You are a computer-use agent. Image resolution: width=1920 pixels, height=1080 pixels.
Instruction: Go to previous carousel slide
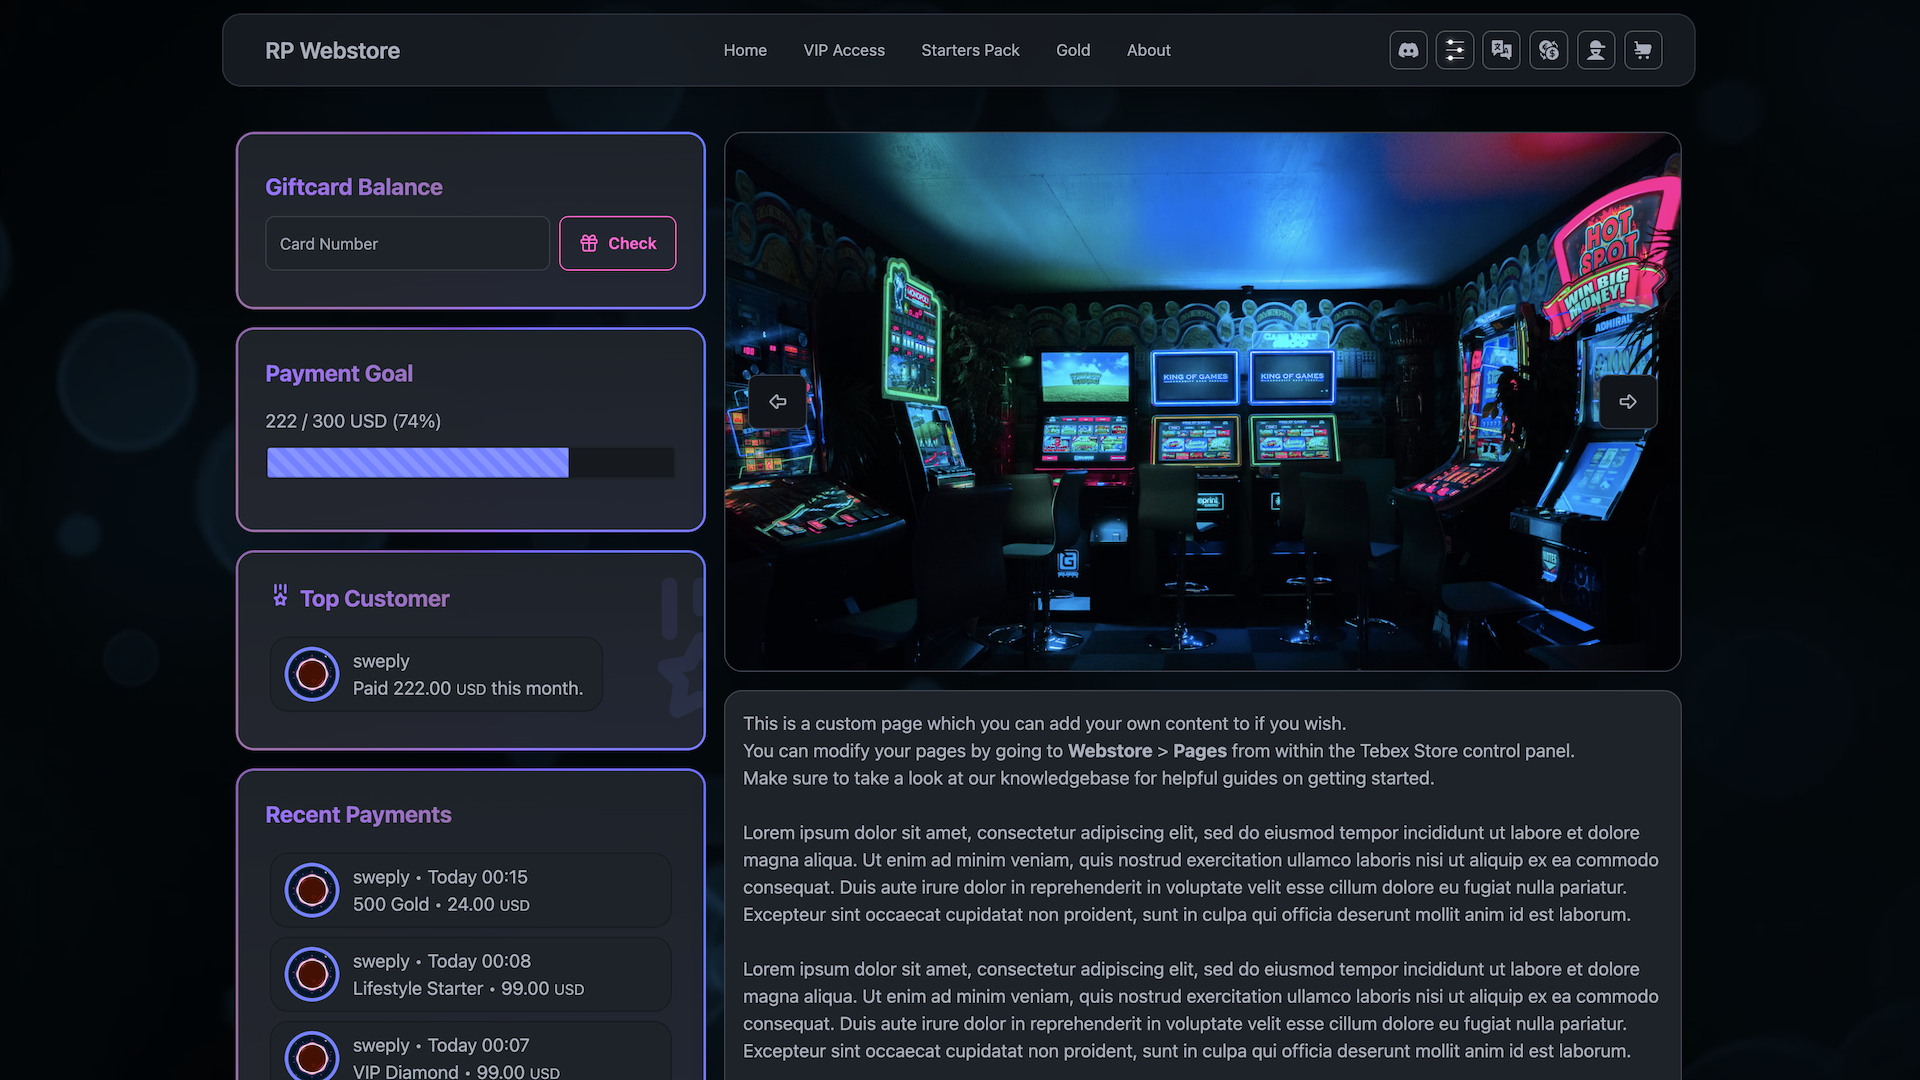777,402
